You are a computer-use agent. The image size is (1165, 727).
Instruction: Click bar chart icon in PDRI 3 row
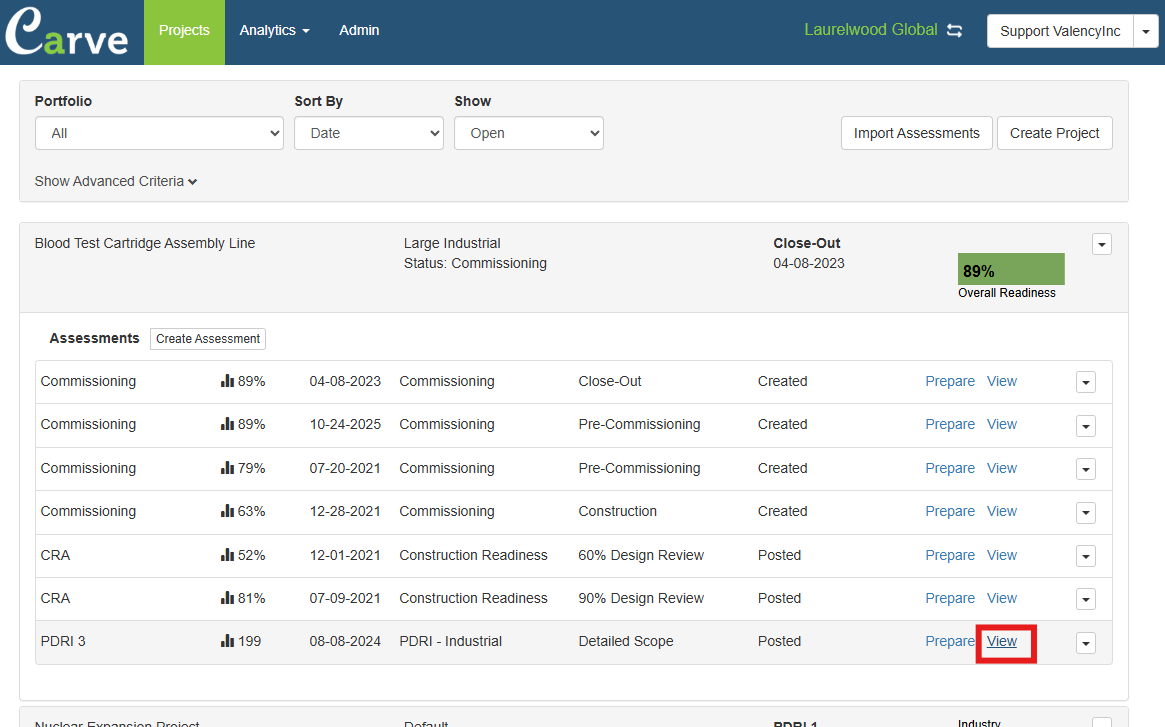[x=227, y=642]
